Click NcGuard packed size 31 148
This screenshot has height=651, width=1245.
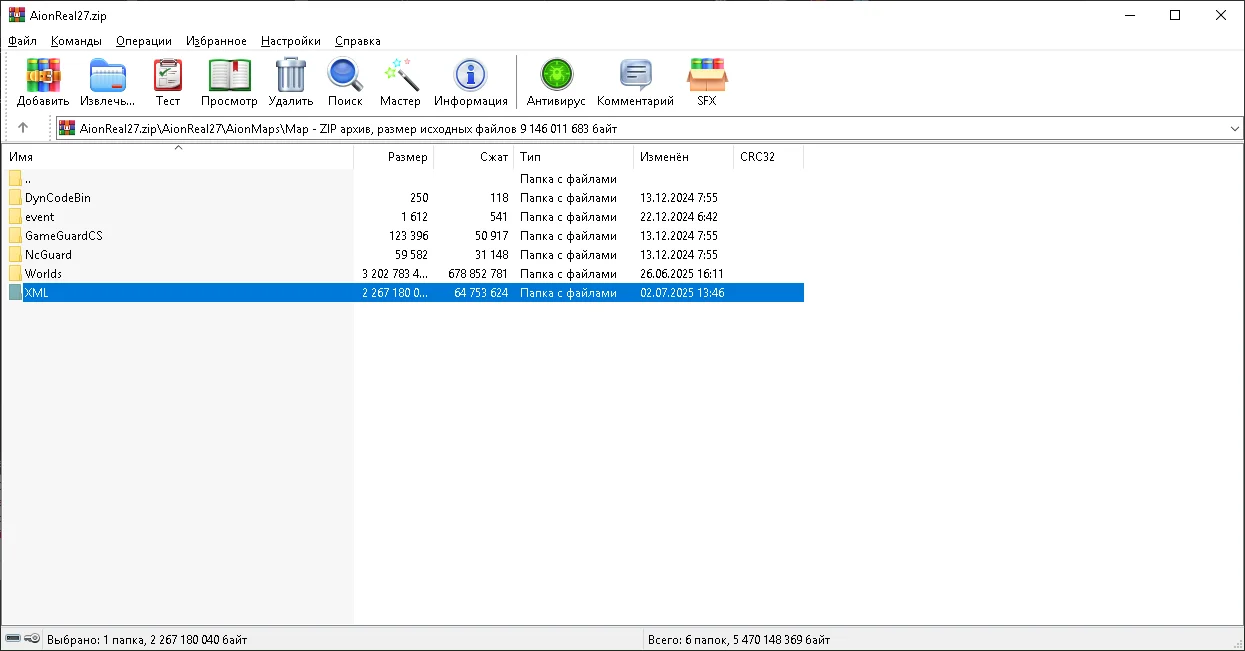pyautogui.click(x=489, y=255)
